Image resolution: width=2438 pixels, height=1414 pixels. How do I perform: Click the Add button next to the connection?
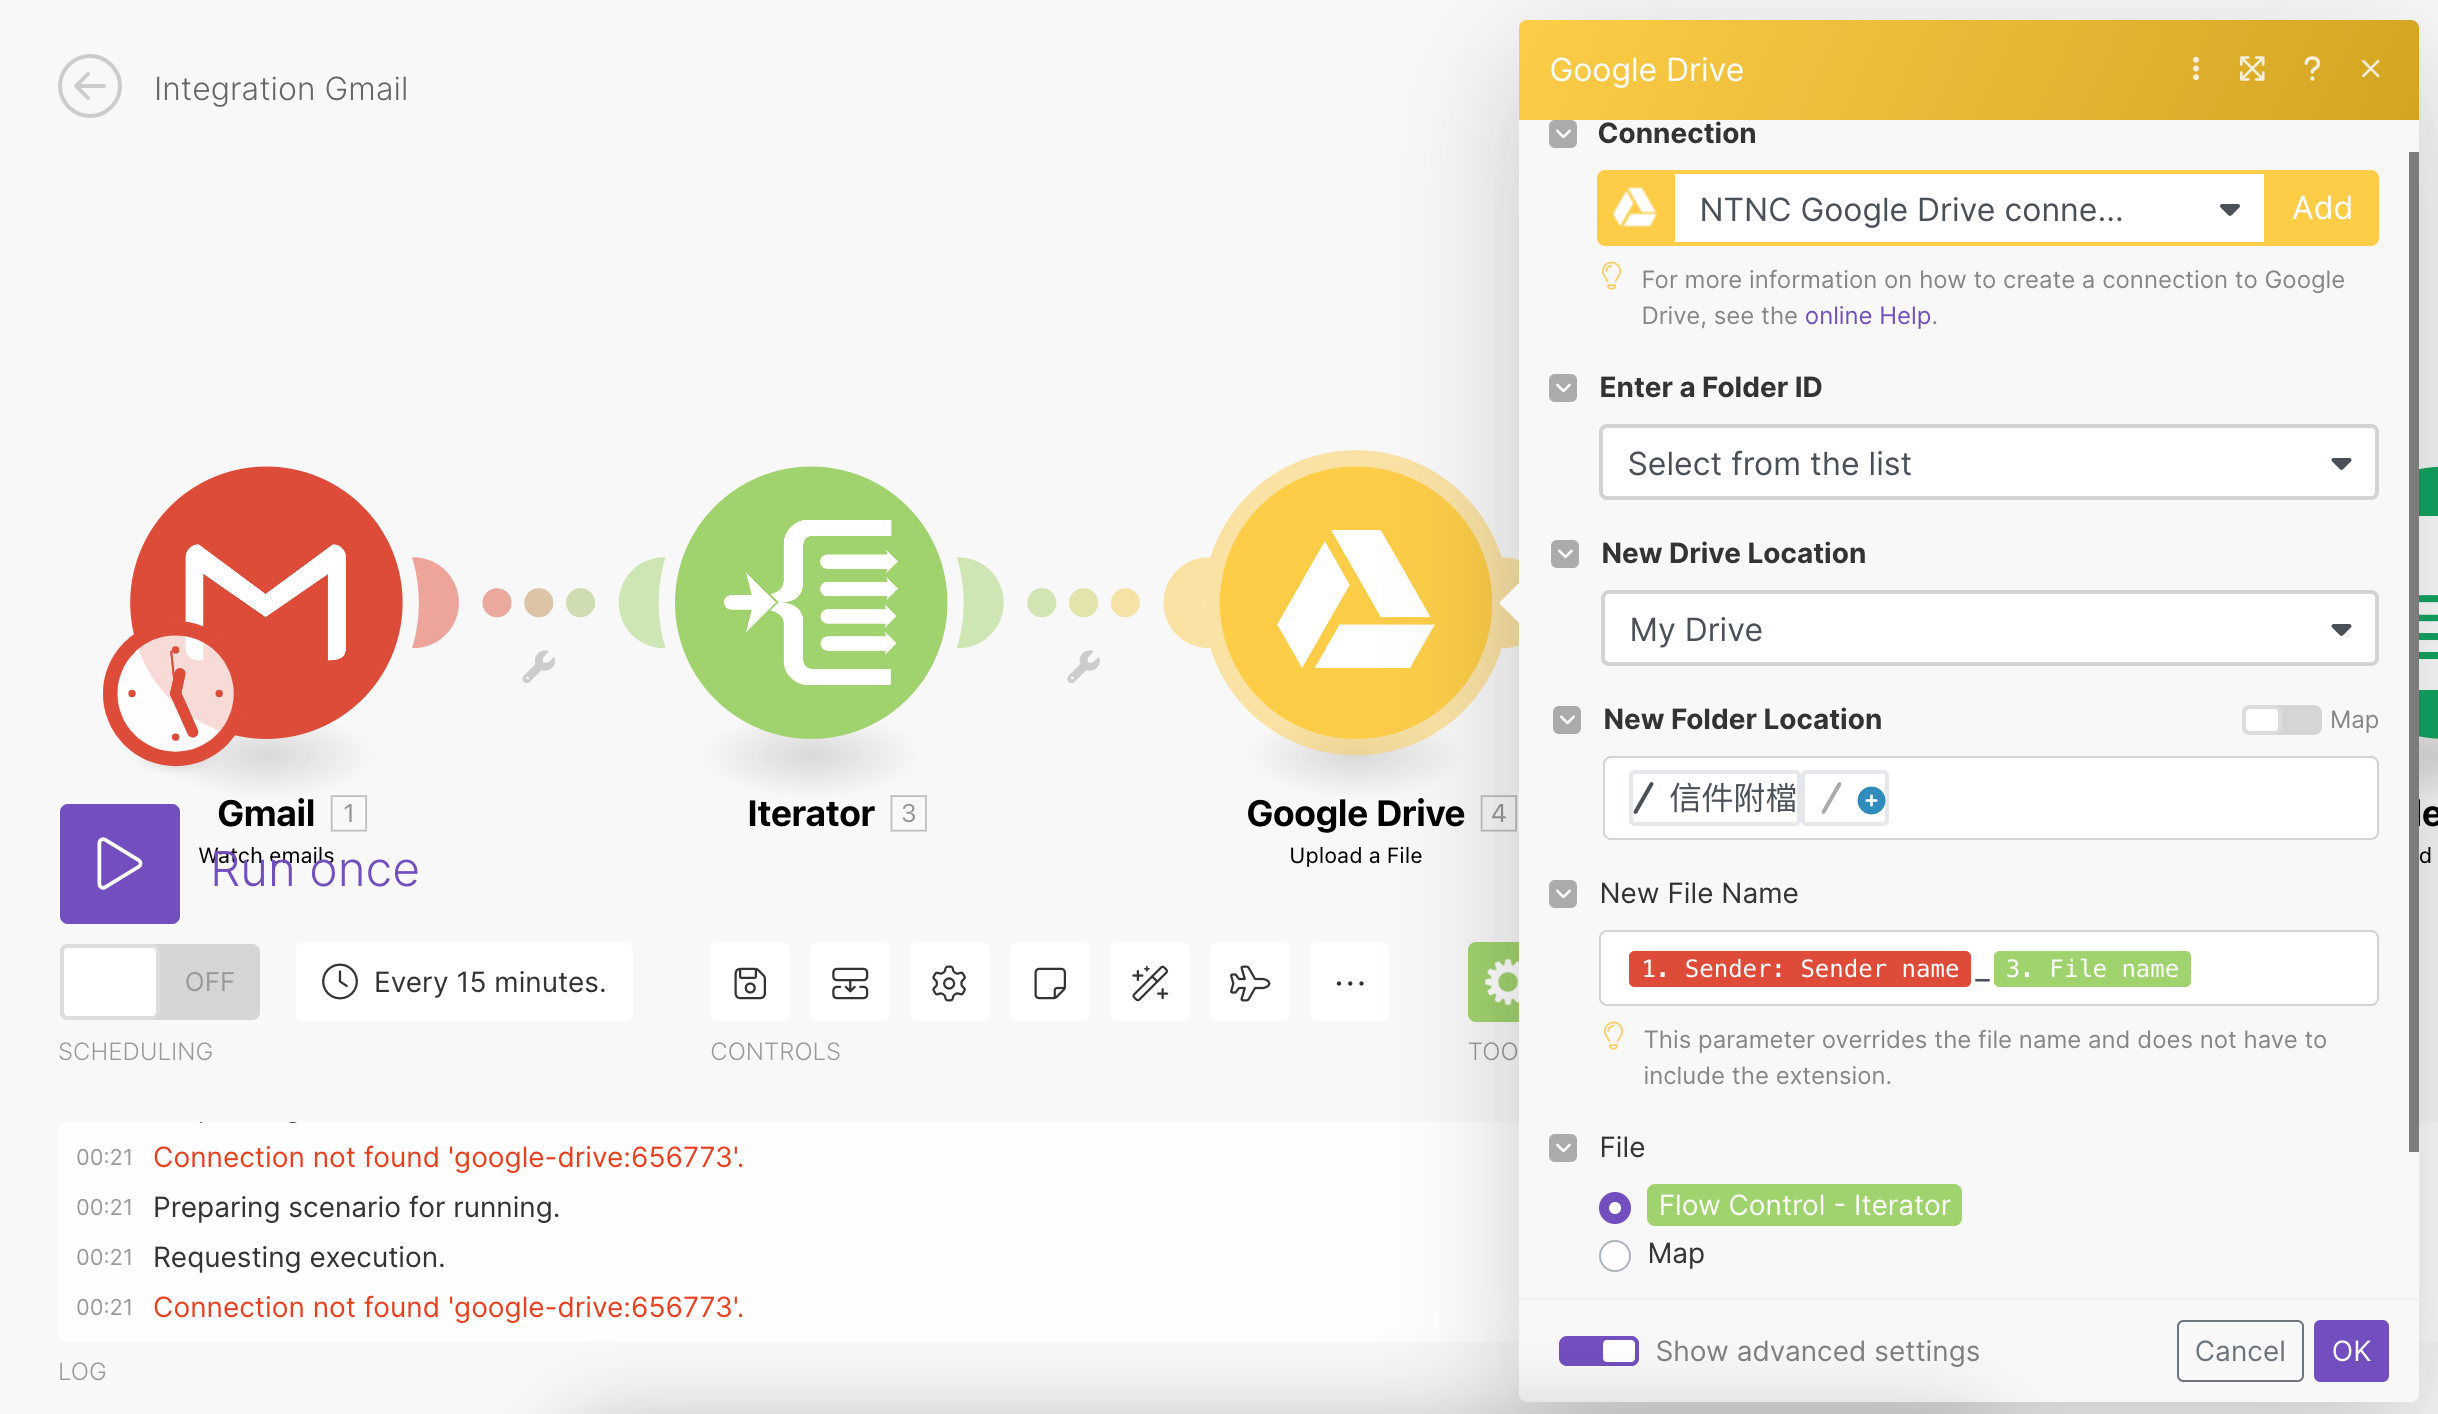tap(2322, 208)
